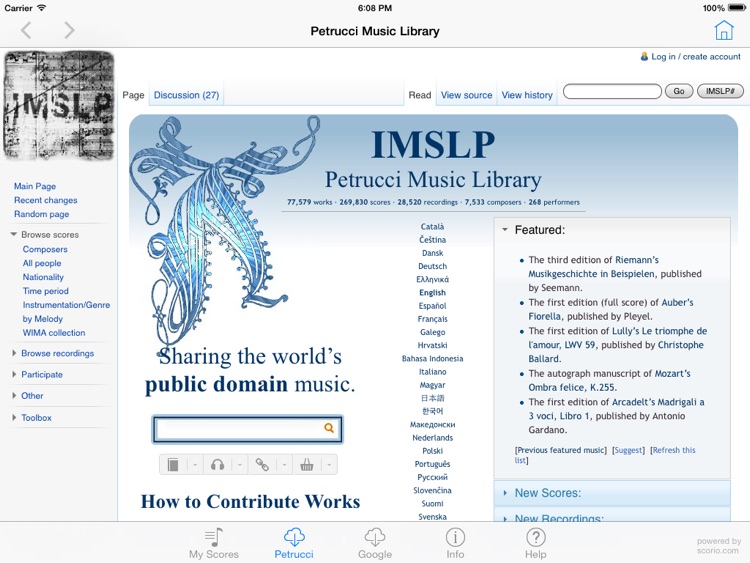Select the Deutsch language link

click(432, 266)
